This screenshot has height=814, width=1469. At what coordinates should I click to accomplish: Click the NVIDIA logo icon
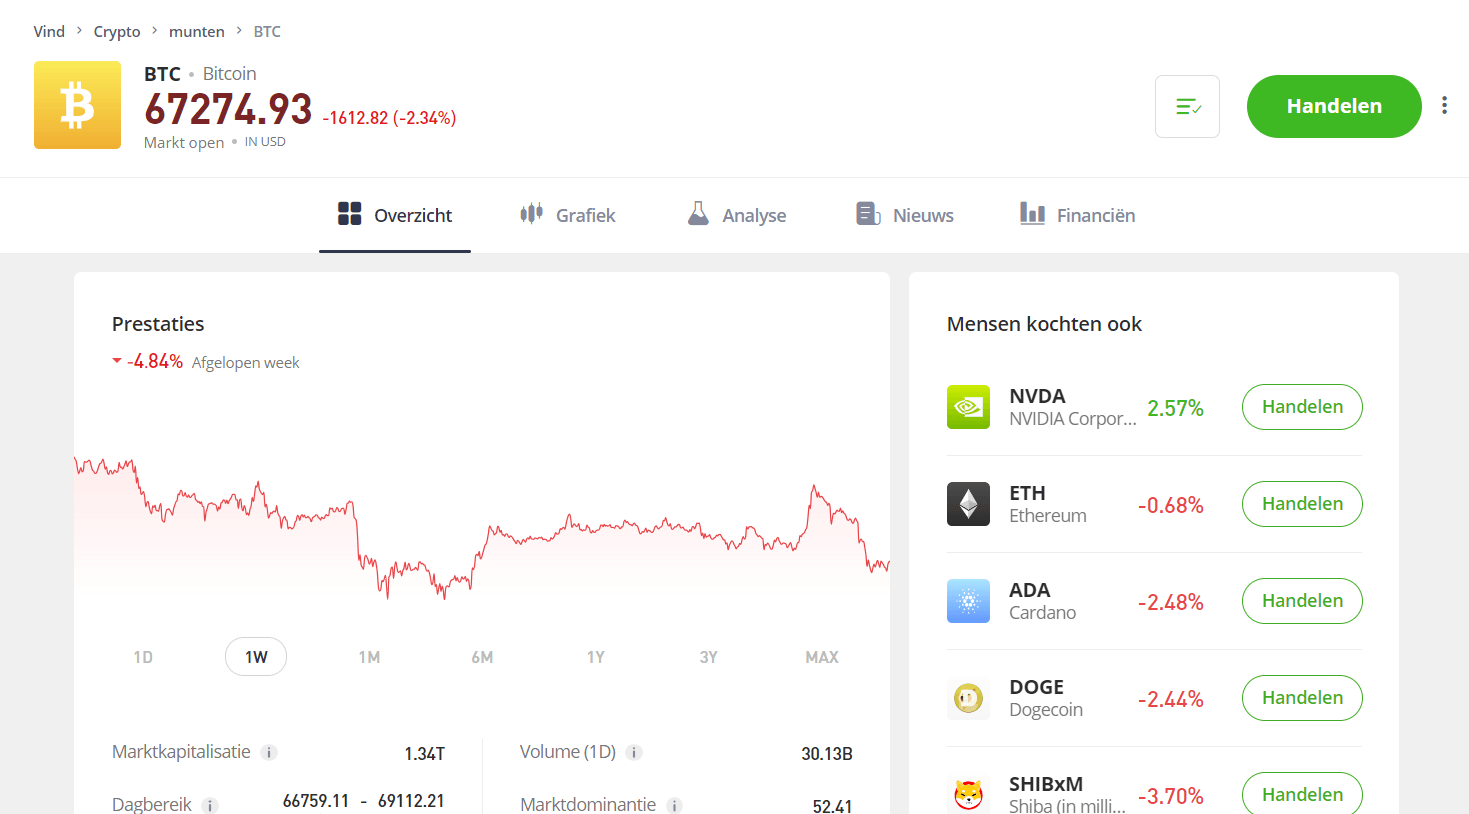(x=968, y=407)
